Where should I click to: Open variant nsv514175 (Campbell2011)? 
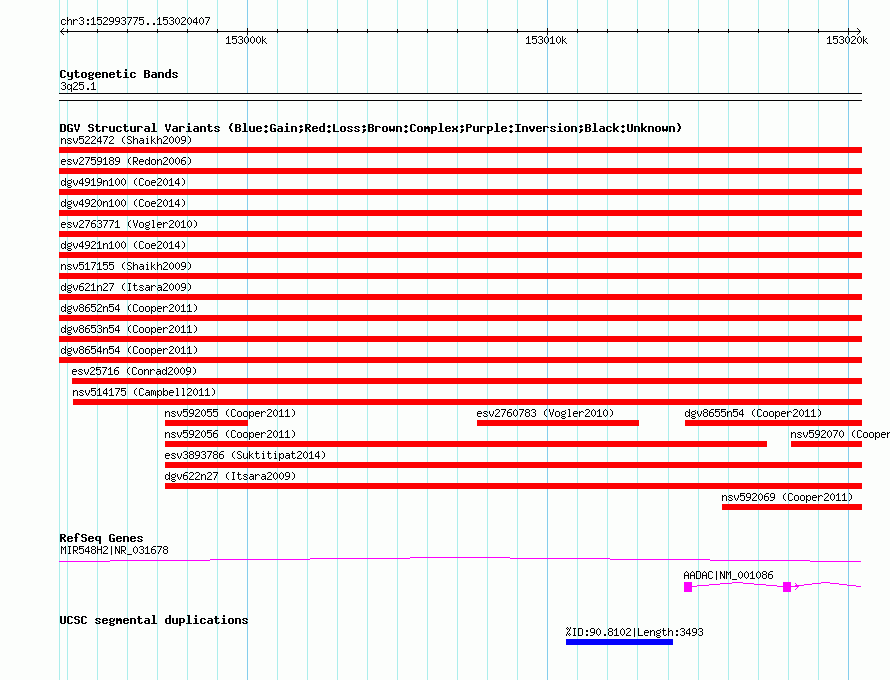144,392
